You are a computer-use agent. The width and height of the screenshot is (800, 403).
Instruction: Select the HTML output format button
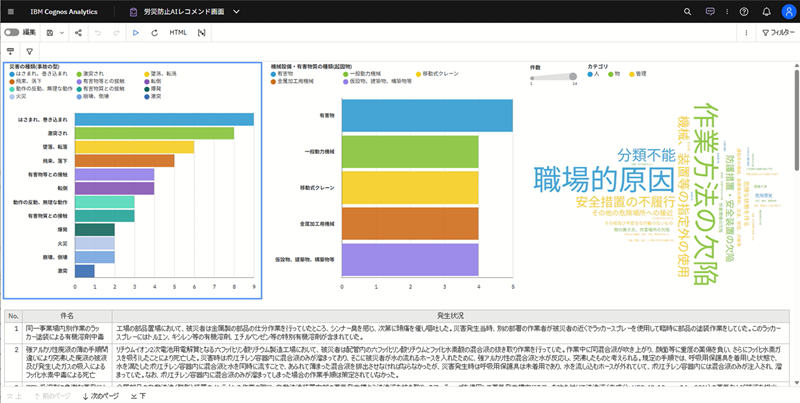pos(178,33)
